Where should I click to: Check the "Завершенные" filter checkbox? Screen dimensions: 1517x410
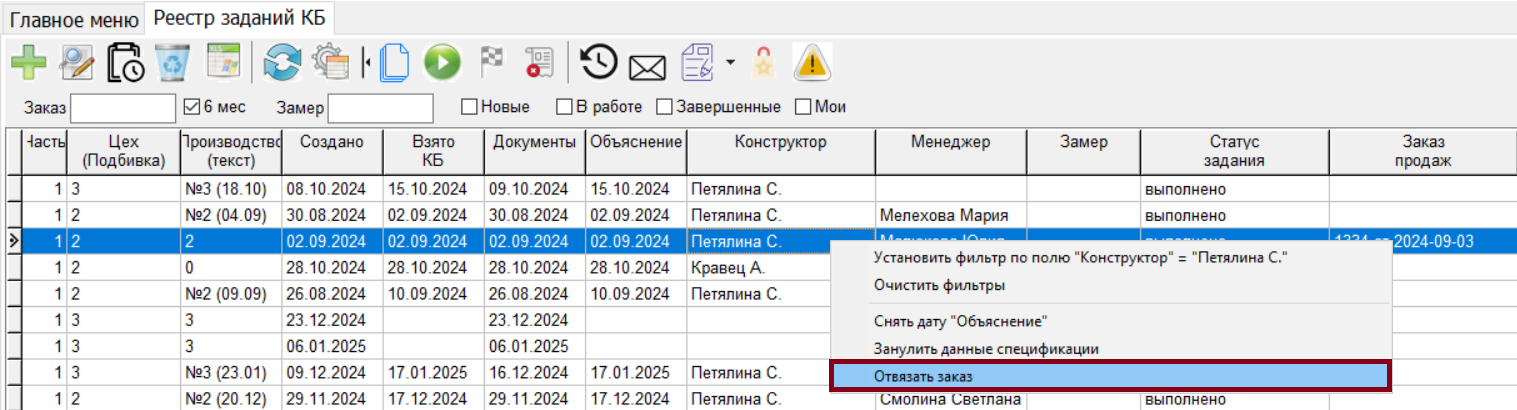[x=664, y=106]
